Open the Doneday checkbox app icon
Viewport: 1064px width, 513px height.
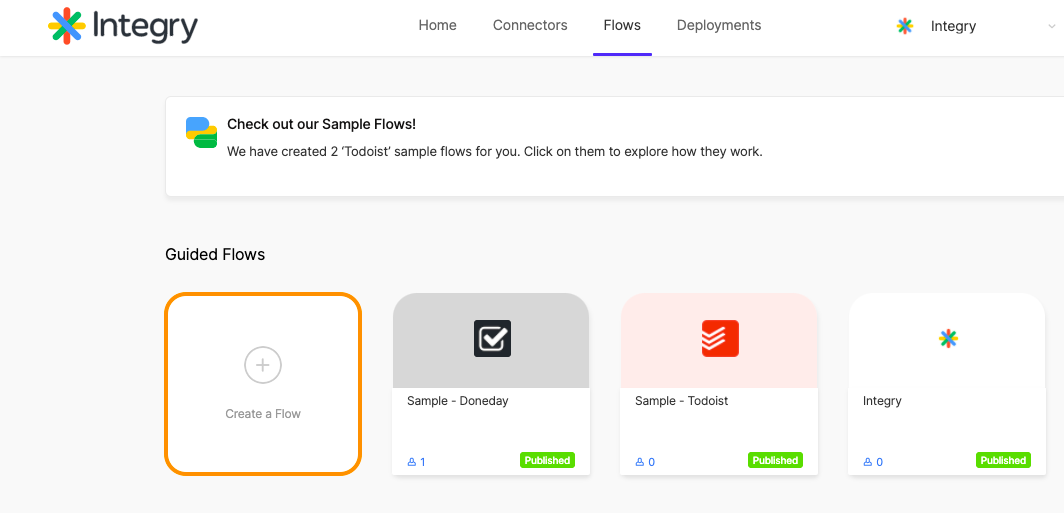click(492, 339)
